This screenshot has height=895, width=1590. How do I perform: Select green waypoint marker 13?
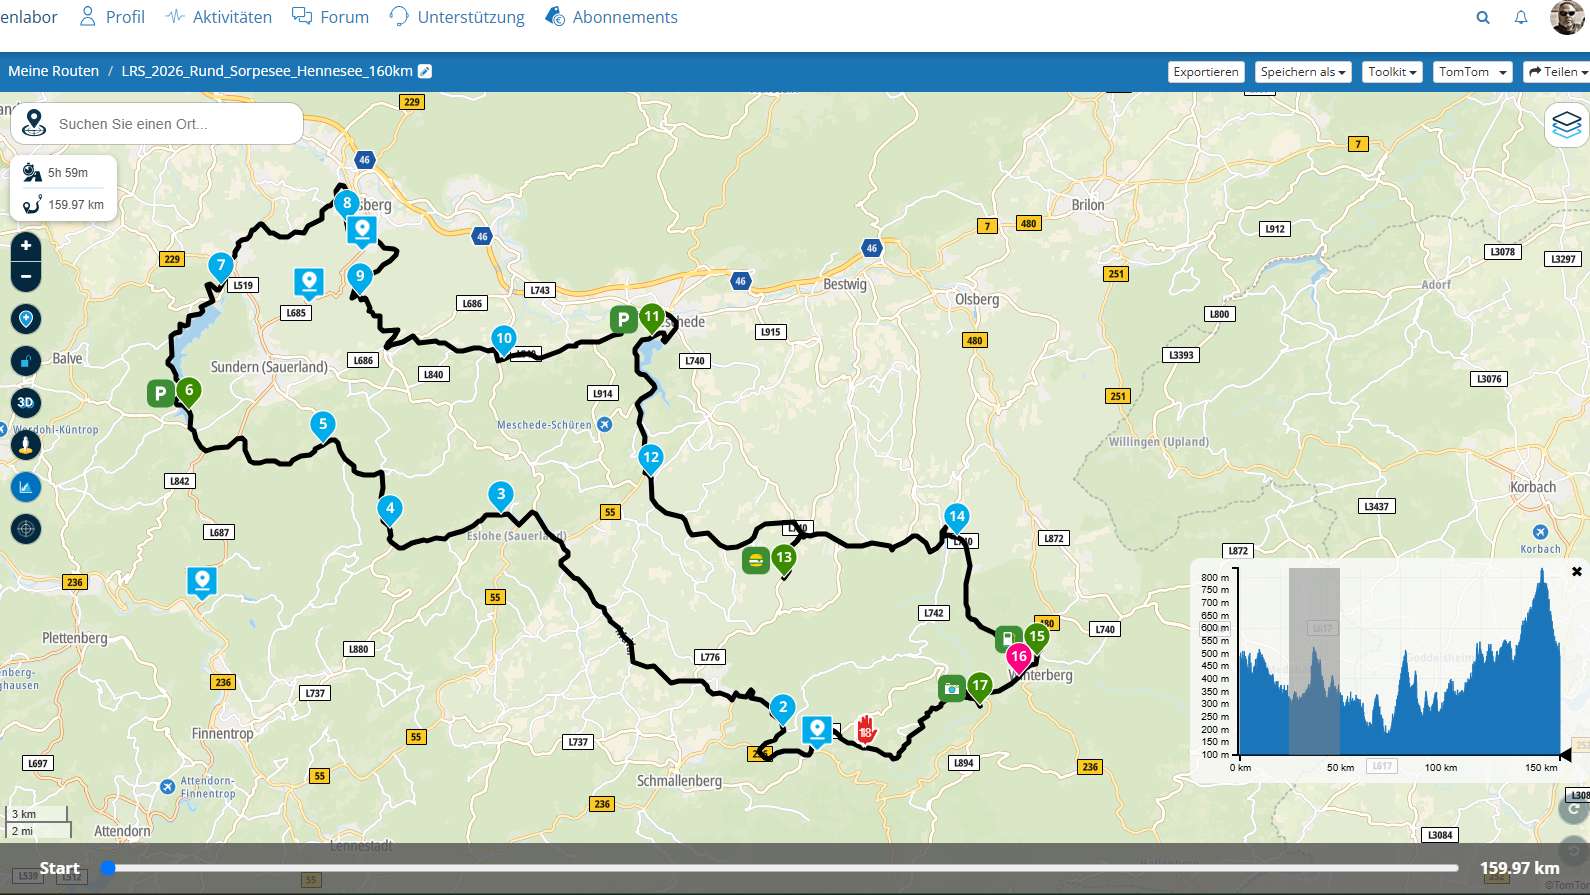784,559
